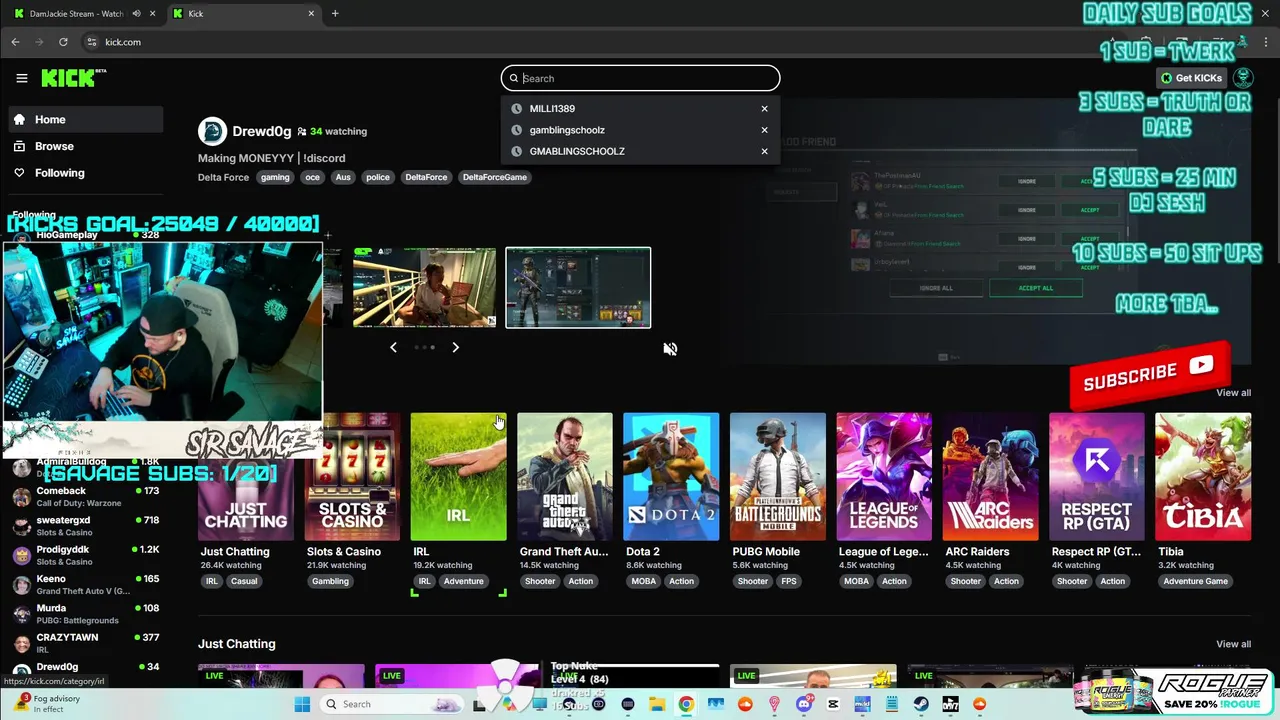This screenshot has height=720, width=1280.
Task: Click the FPS tag under PUBG Mobile
Action: point(789,581)
